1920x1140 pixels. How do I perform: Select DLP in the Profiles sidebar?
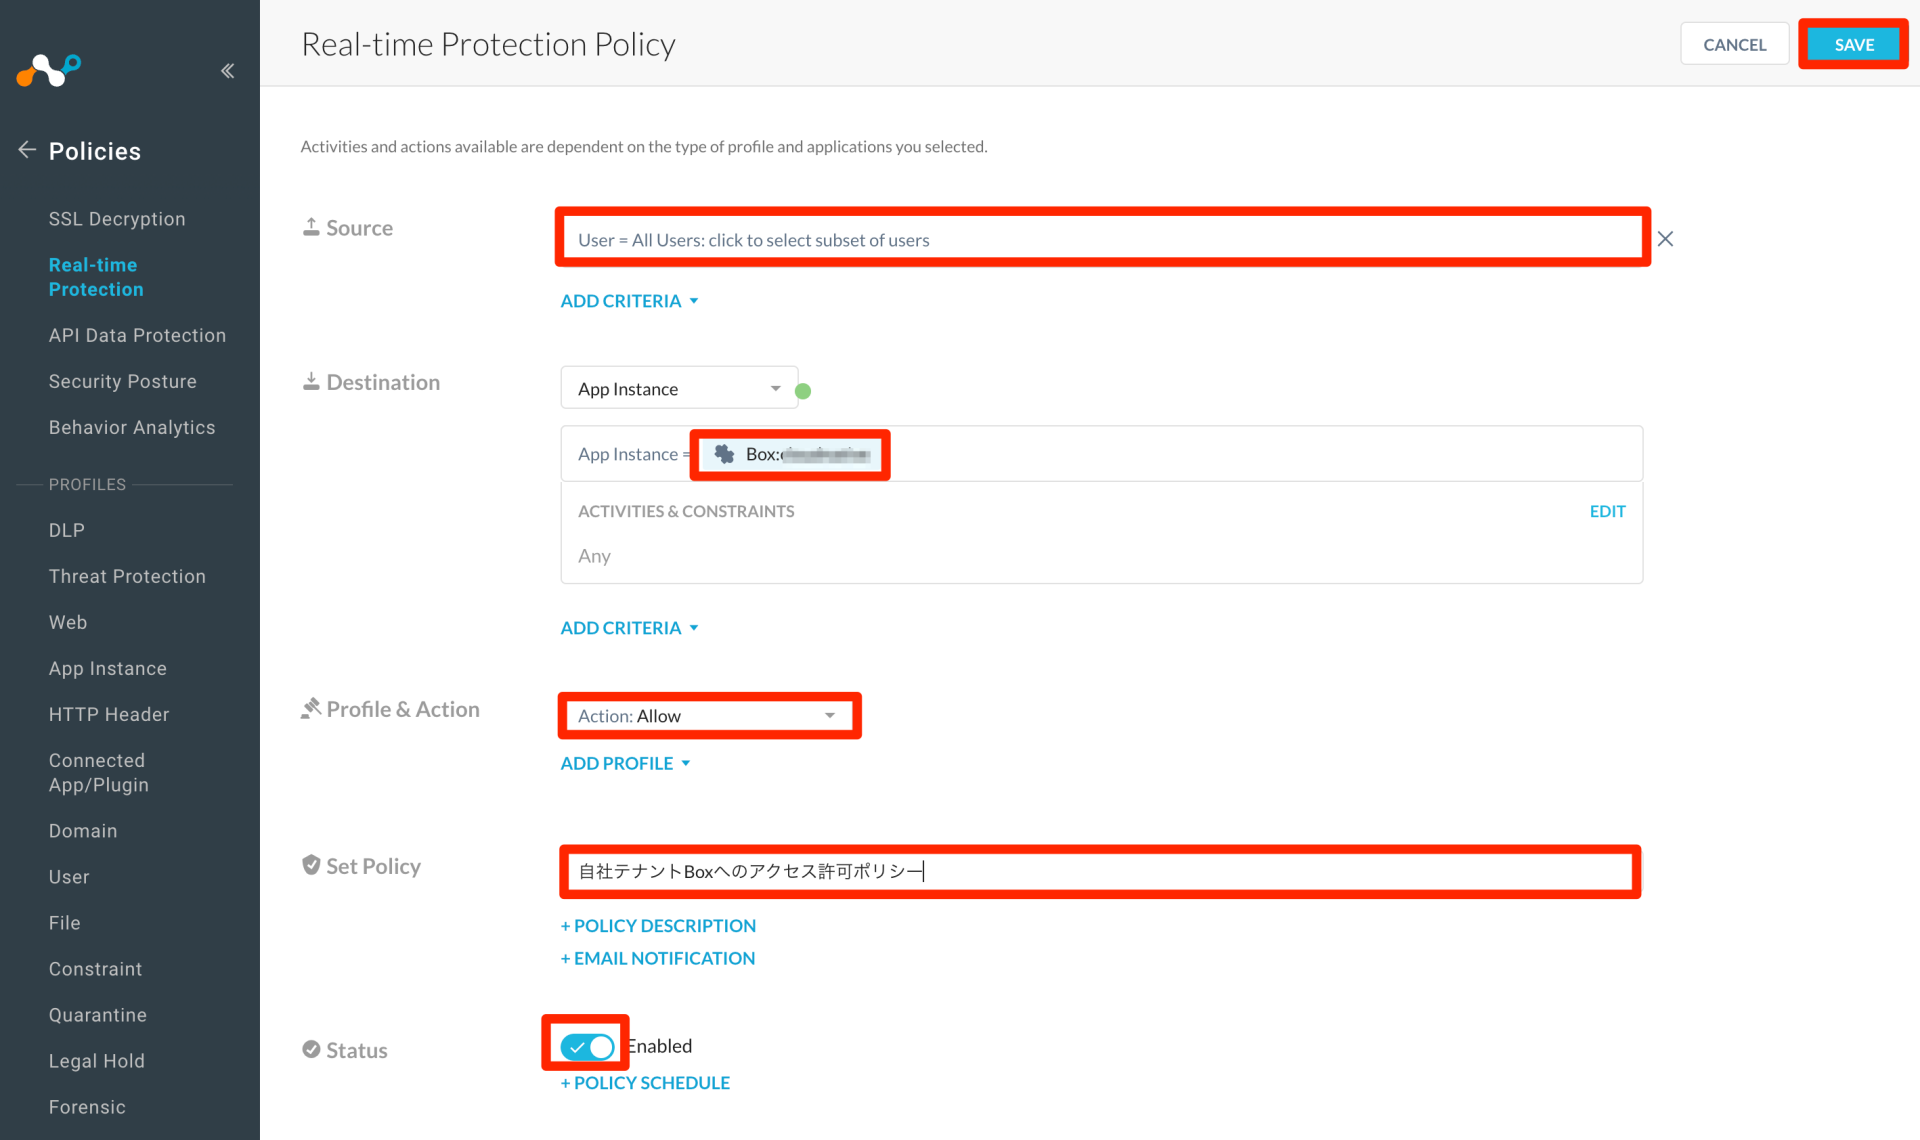(x=66, y=529)
